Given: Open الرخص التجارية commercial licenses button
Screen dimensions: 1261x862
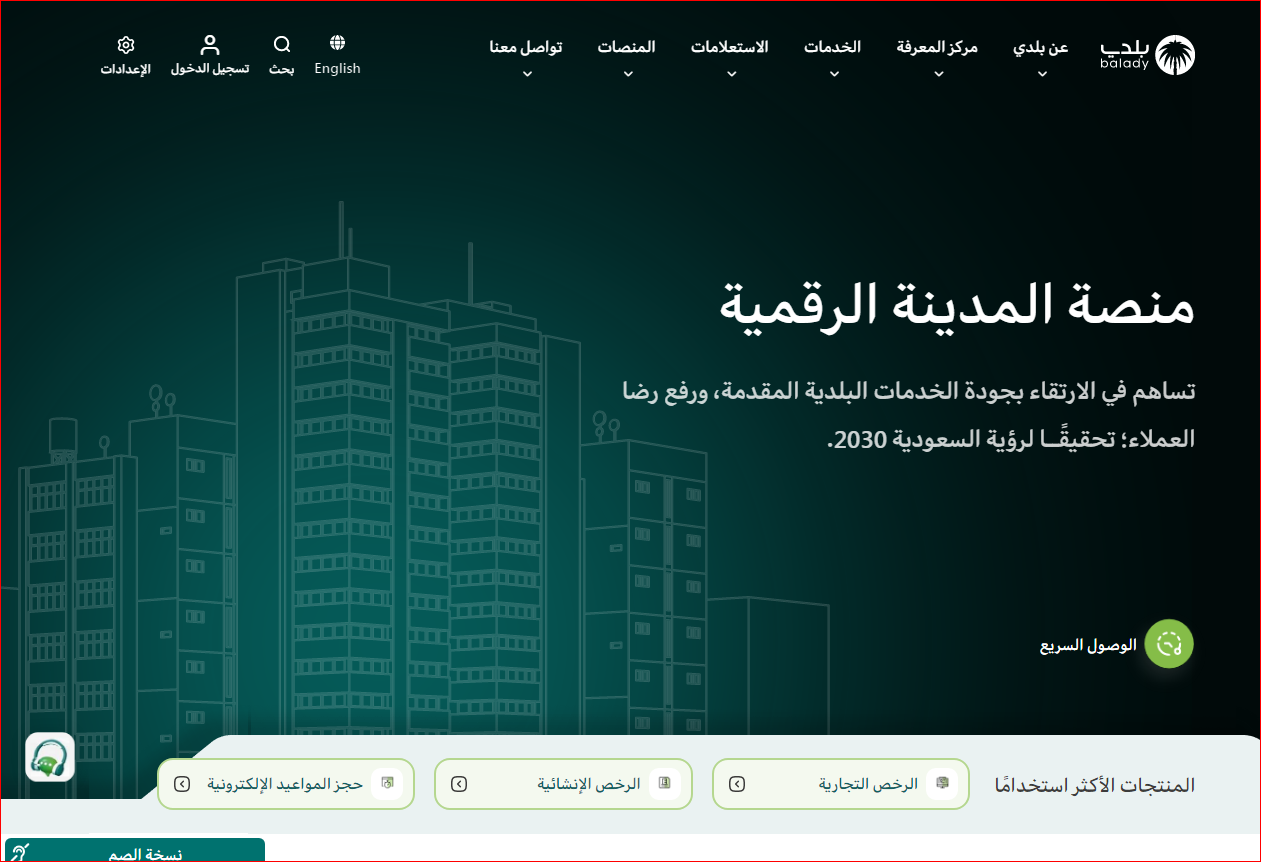Looking at the screenshot, I should point(867,784).
